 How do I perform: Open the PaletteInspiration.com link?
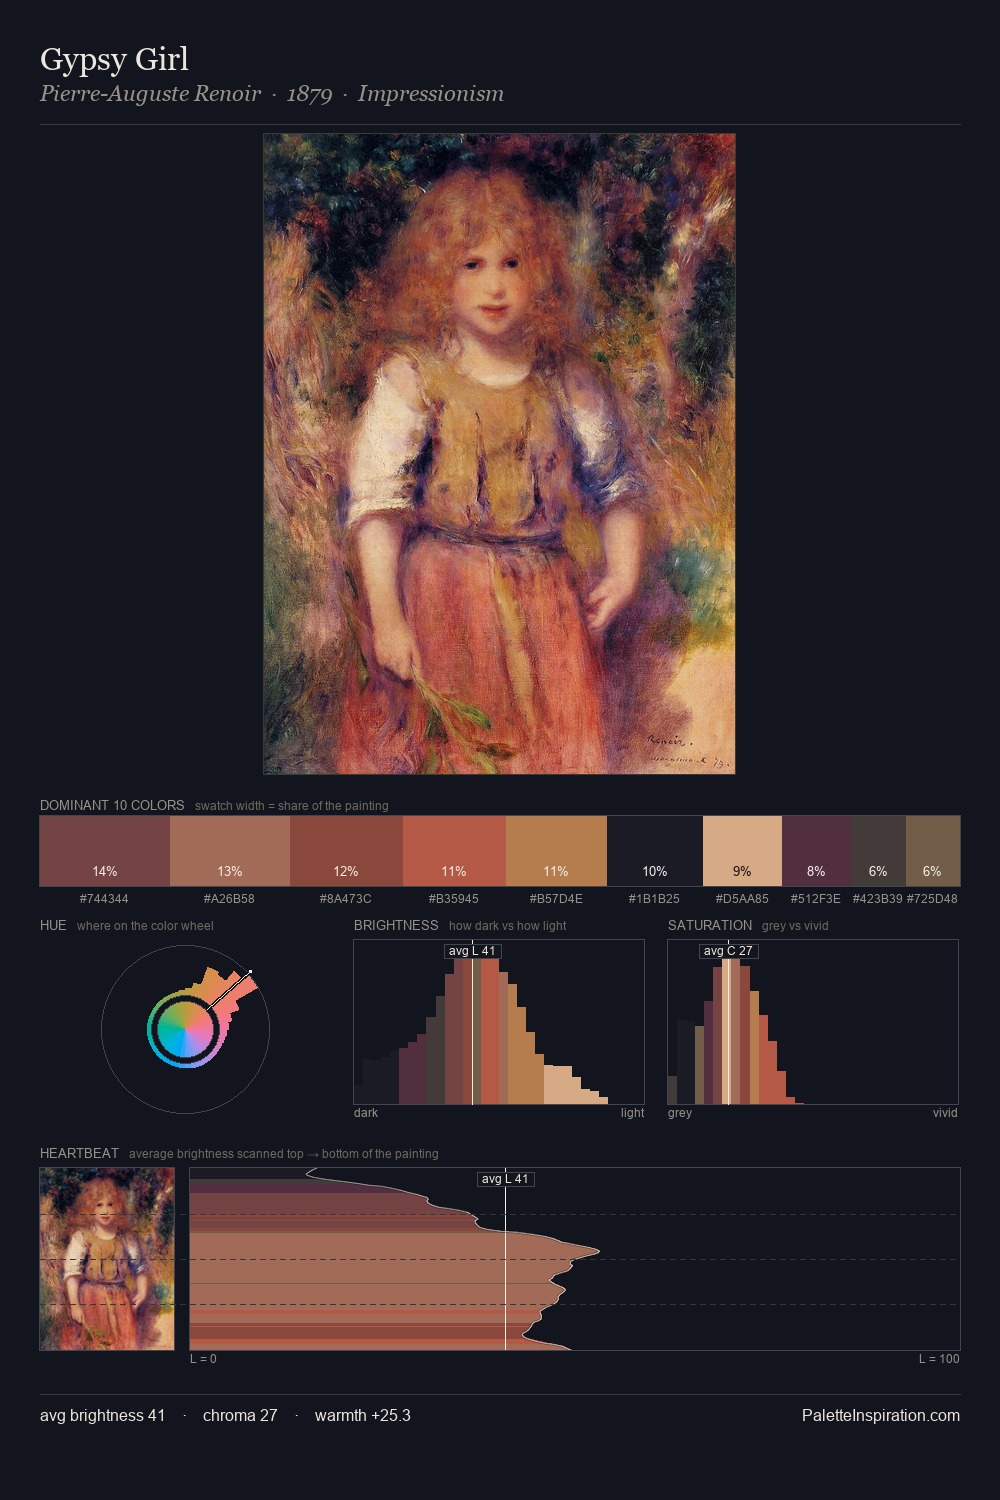(x=881, y=1416)
